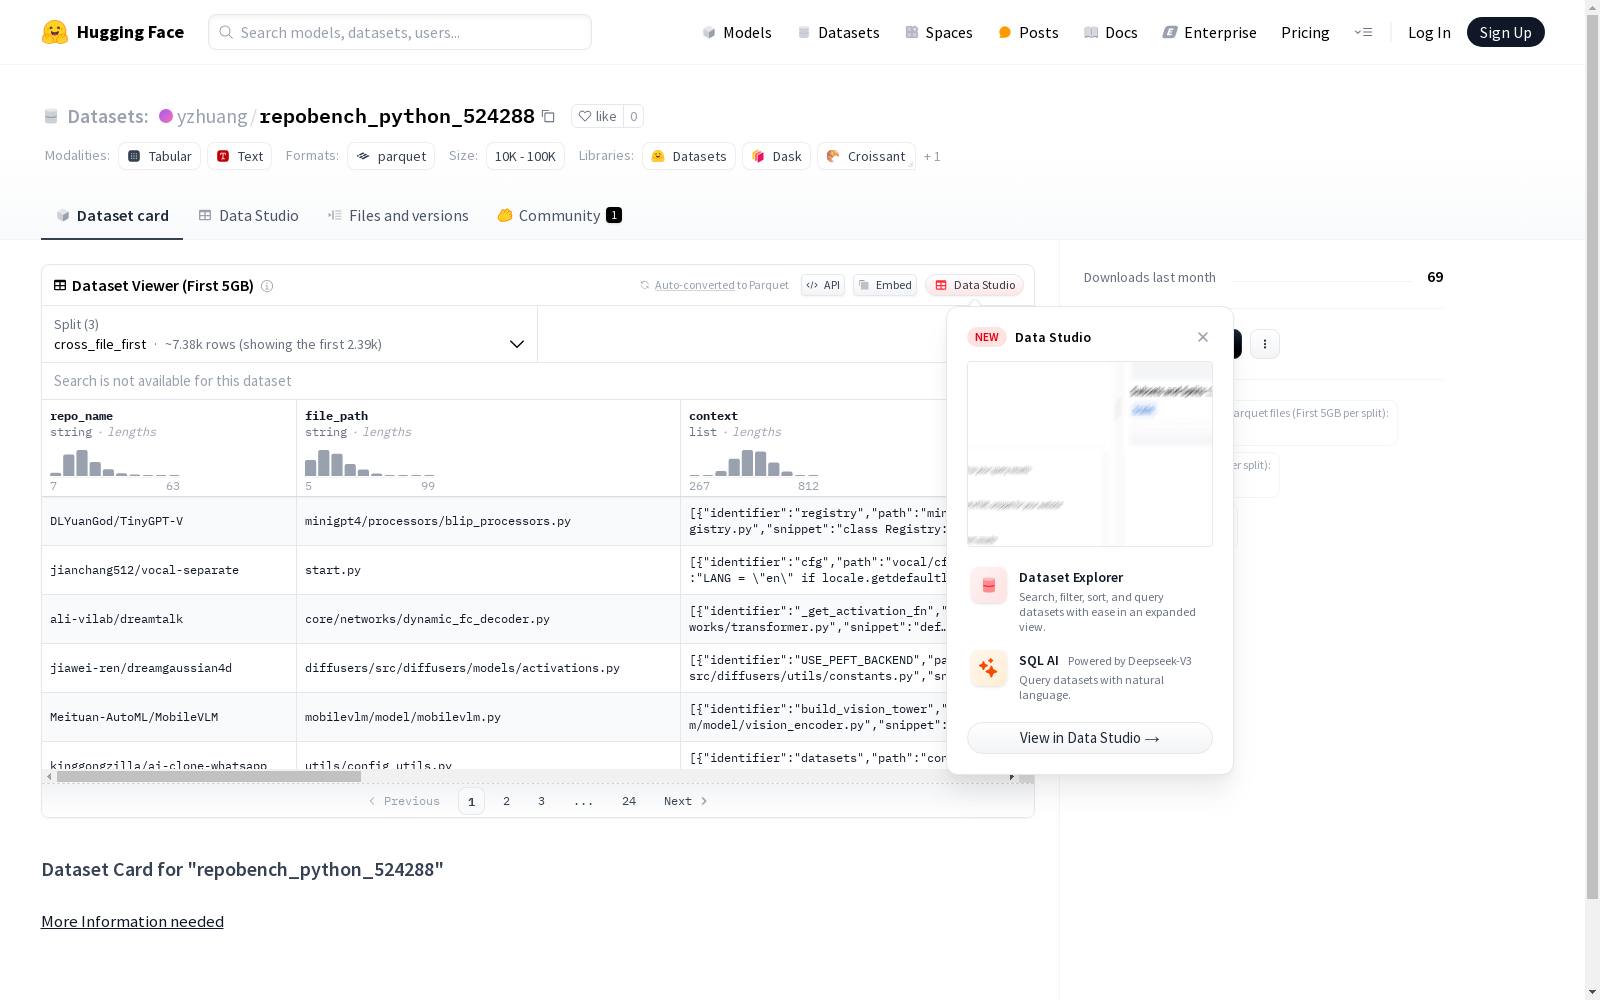Click the Data Studio preview thumbnail
Image resolution: width=1600 pixels, height=1000 pixels.
[1090, 454]
